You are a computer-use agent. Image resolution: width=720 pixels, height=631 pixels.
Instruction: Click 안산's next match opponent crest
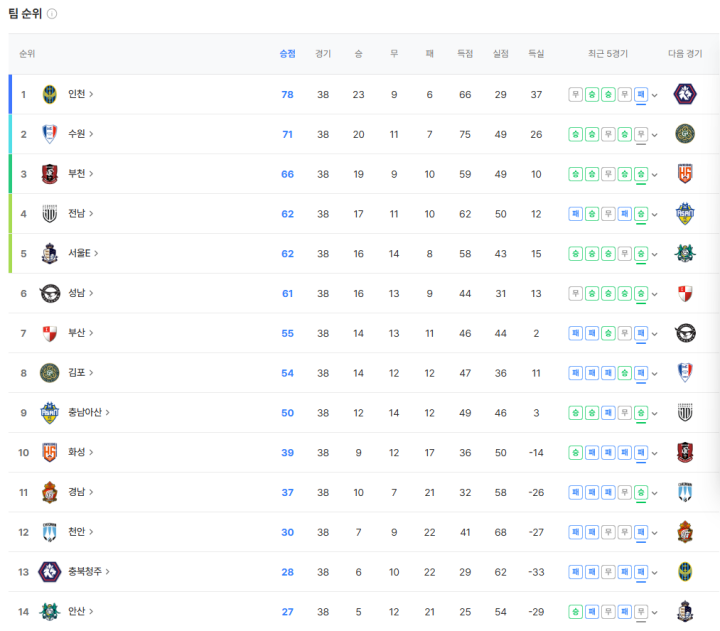685,612
